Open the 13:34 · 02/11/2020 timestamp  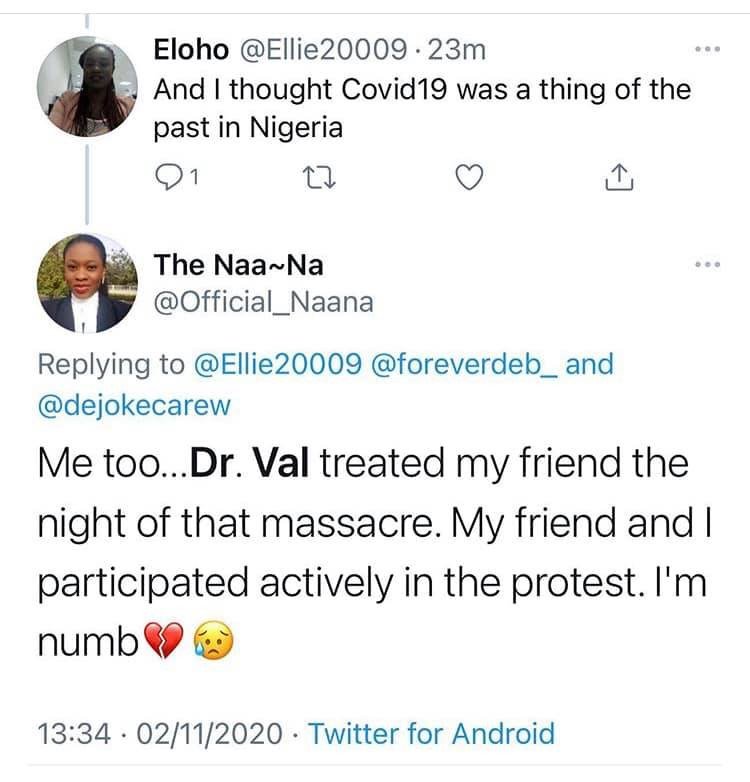coord(160,734)
